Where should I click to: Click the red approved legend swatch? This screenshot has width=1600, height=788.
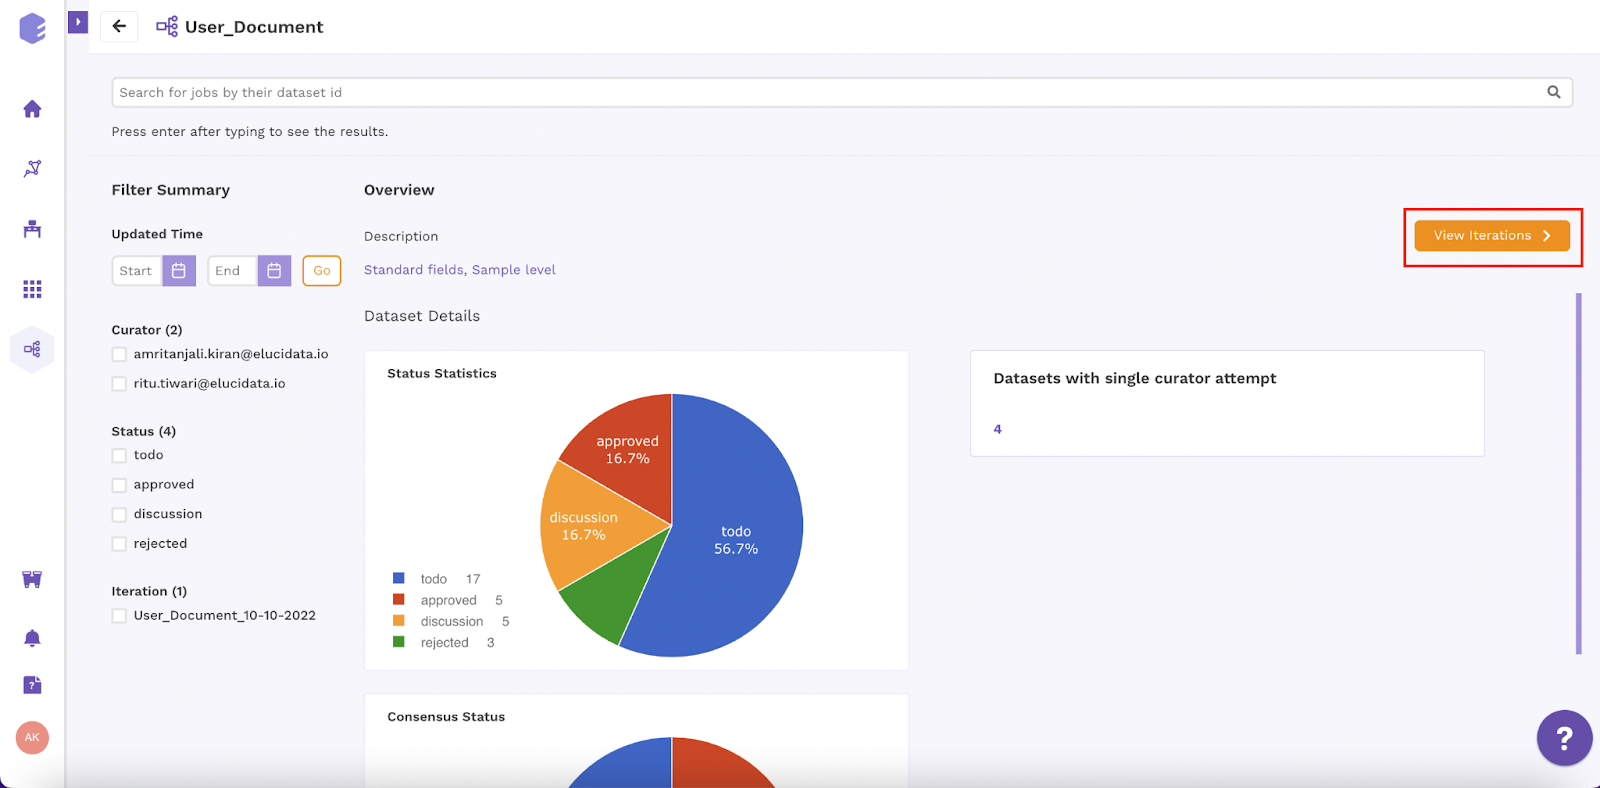[399, 599]
